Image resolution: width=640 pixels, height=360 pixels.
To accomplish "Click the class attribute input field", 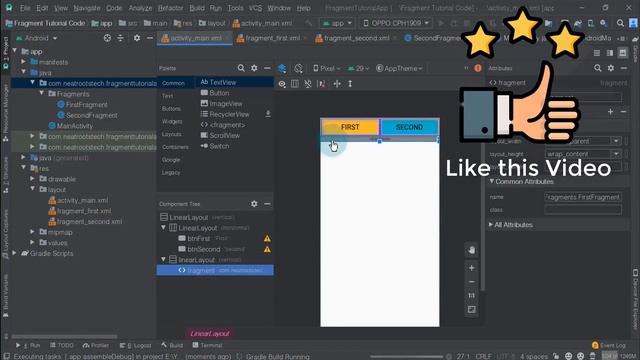I will 583,210.
